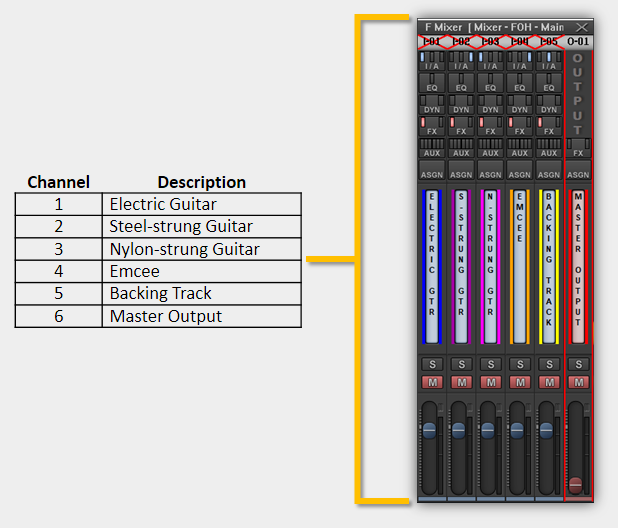Open DYN section on Backing Track channel
The image size is (618, 528).
(x=548, y=109)
